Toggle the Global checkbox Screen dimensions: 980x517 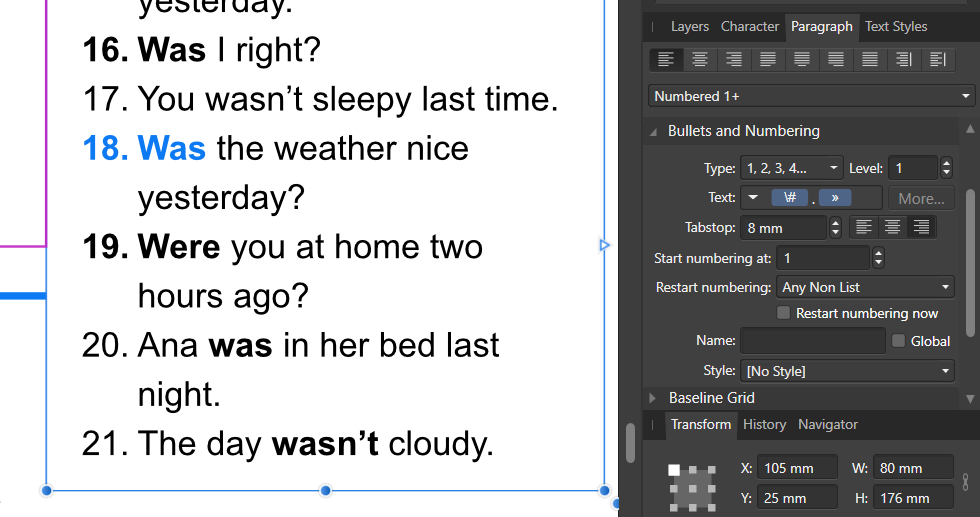[898, 341]
